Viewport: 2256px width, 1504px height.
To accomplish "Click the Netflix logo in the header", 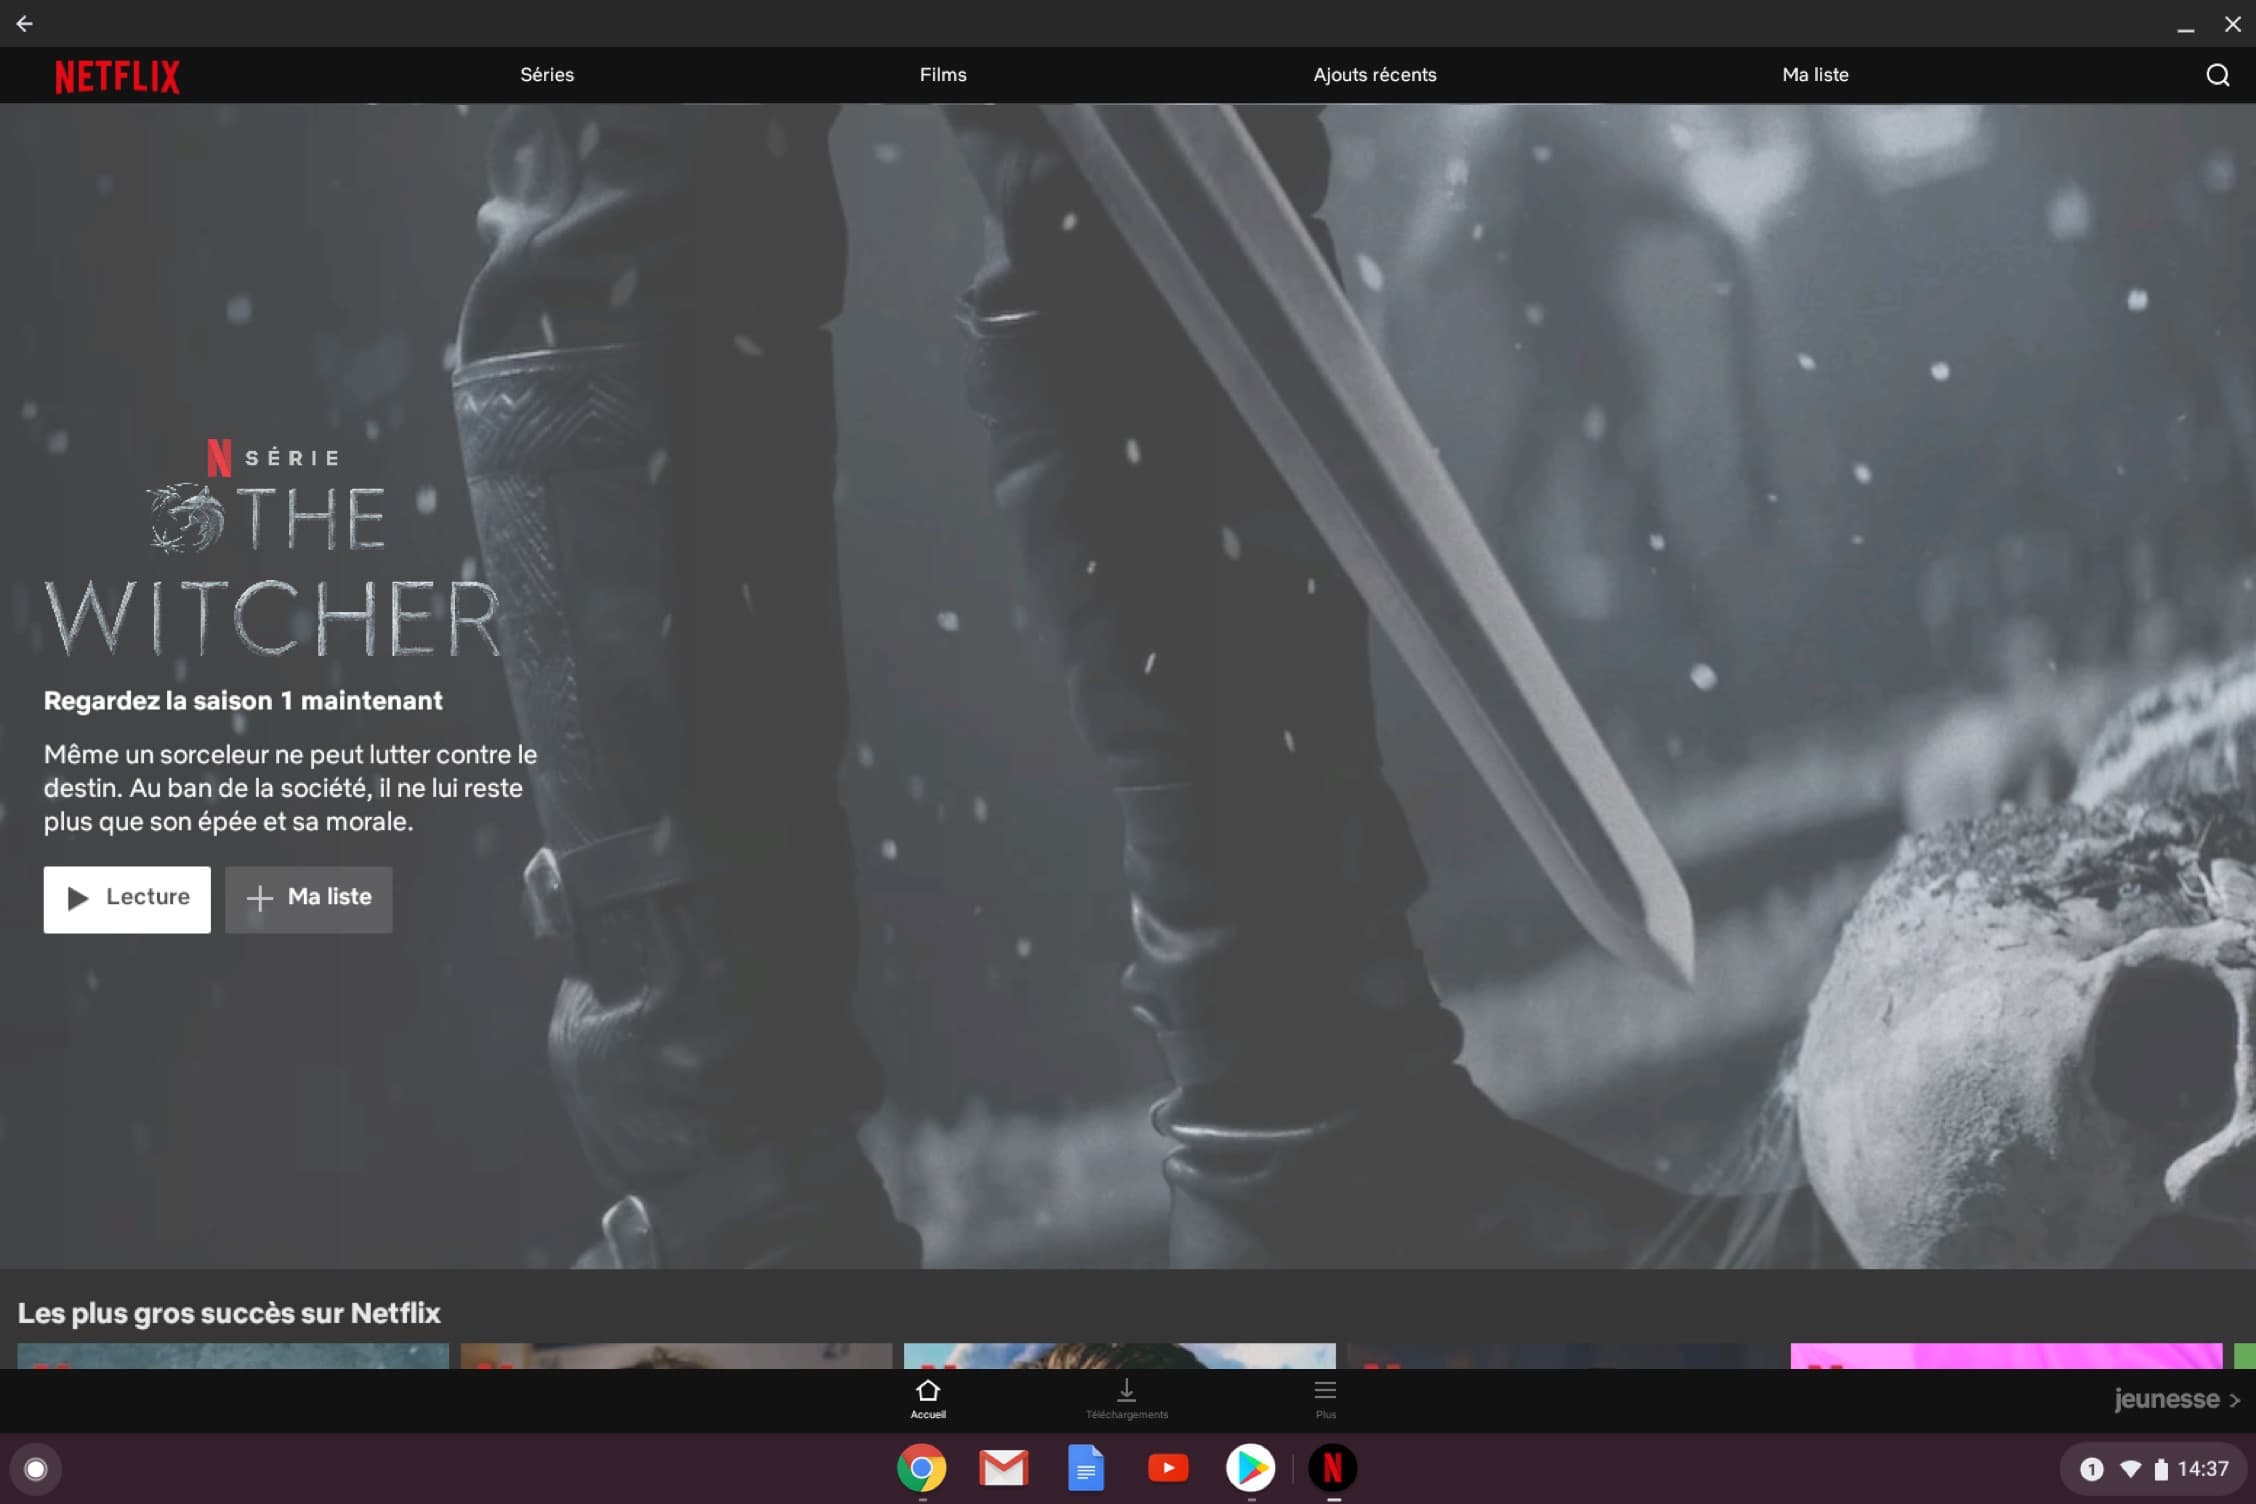I will tap(117, 76).
